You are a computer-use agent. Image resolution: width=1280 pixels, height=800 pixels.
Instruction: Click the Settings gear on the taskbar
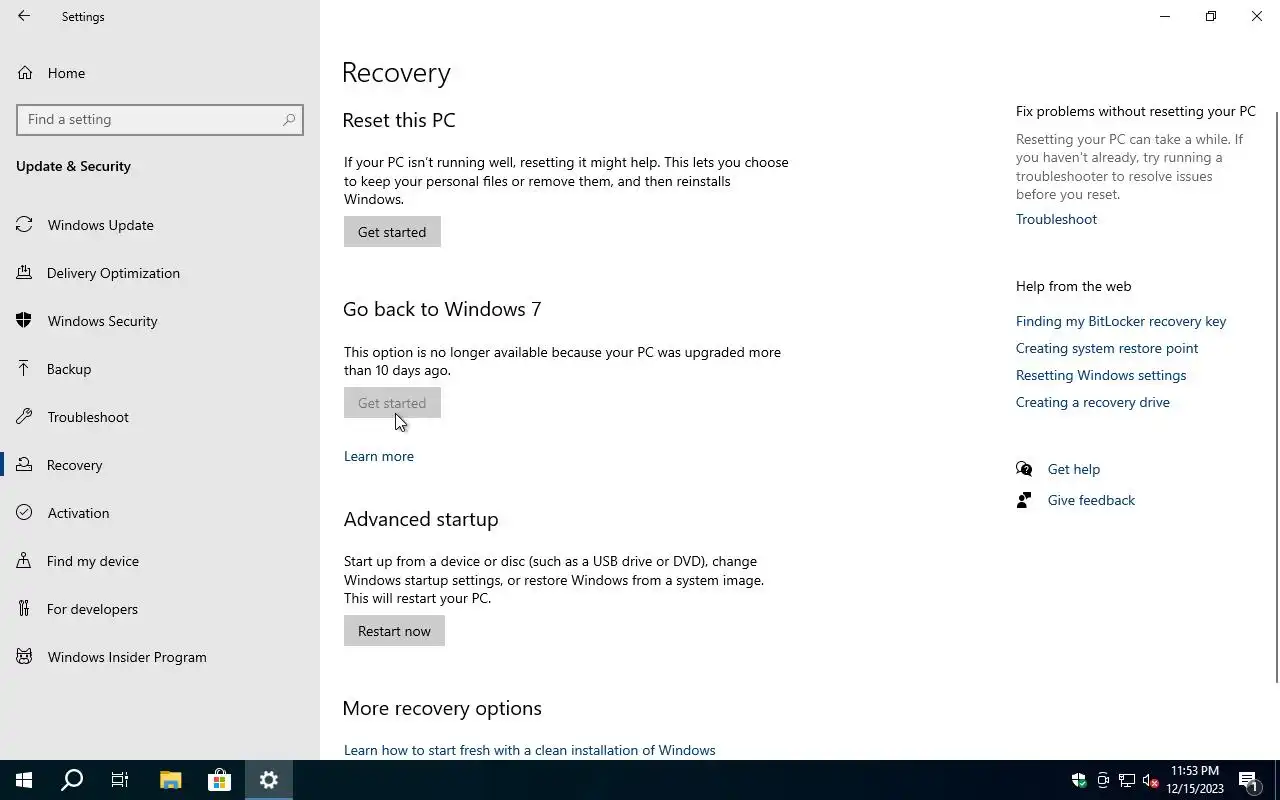pyautogui.click(x=268, y=780)
